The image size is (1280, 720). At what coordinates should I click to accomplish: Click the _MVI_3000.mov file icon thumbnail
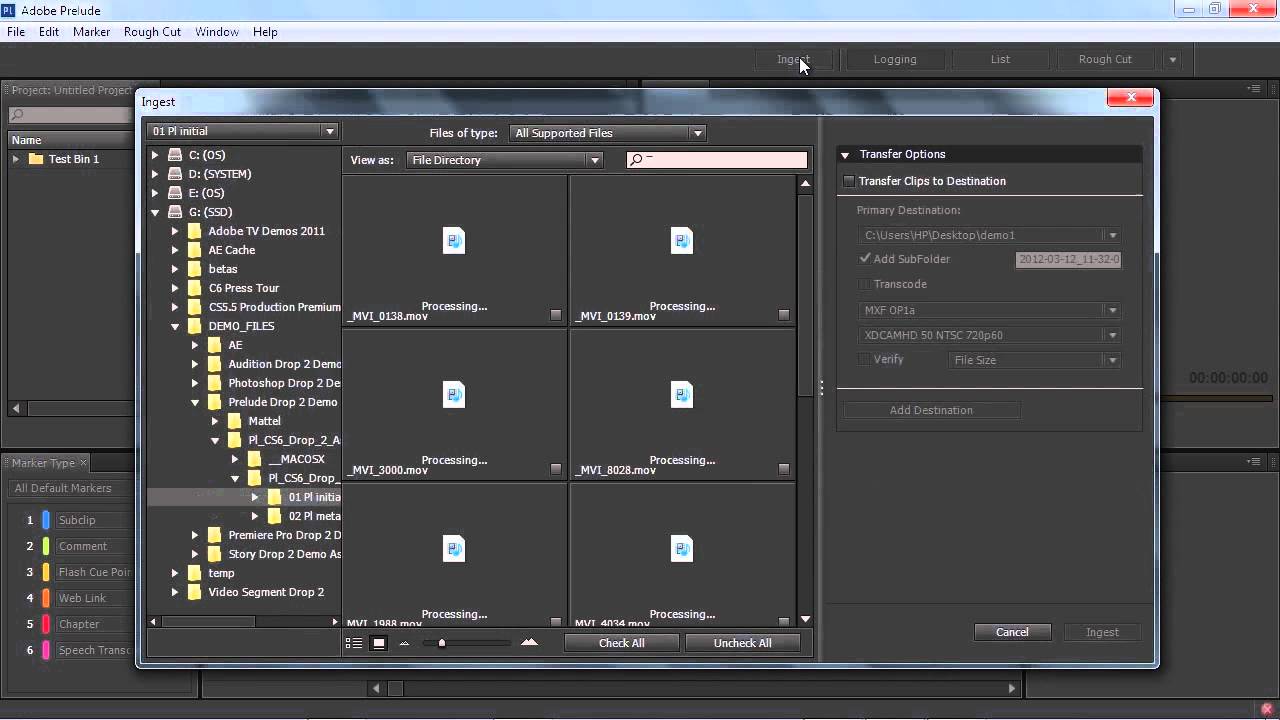pyautogui.click(x=454, y=394)
